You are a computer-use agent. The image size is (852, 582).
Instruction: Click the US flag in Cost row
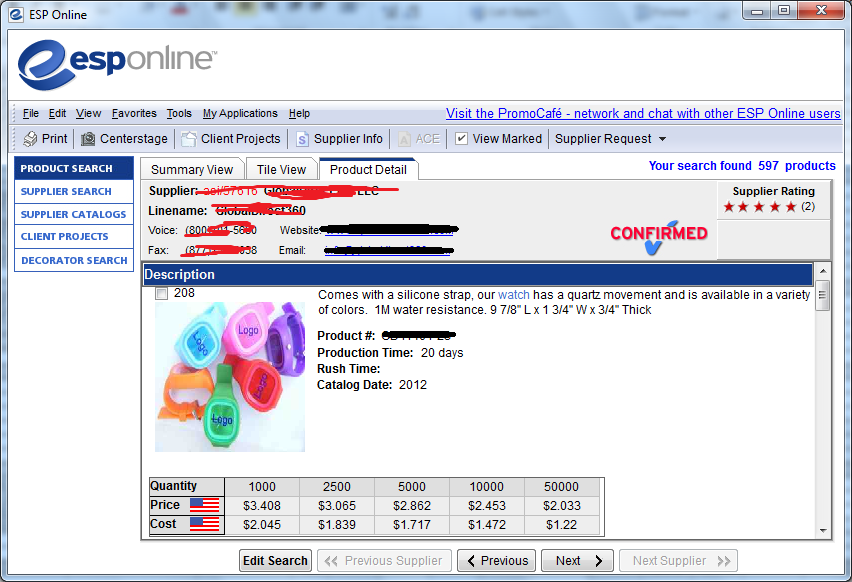click(x=205, y=524)
